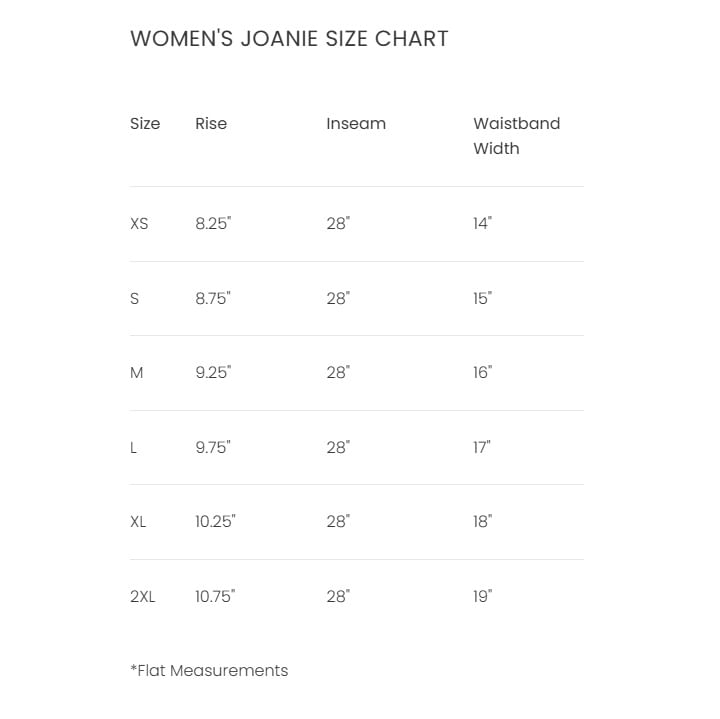Image resolution: width=720 pixels, height=719 pixels.
Task: Click the 10.75" rise value
Action: click(x=215, y=596)
